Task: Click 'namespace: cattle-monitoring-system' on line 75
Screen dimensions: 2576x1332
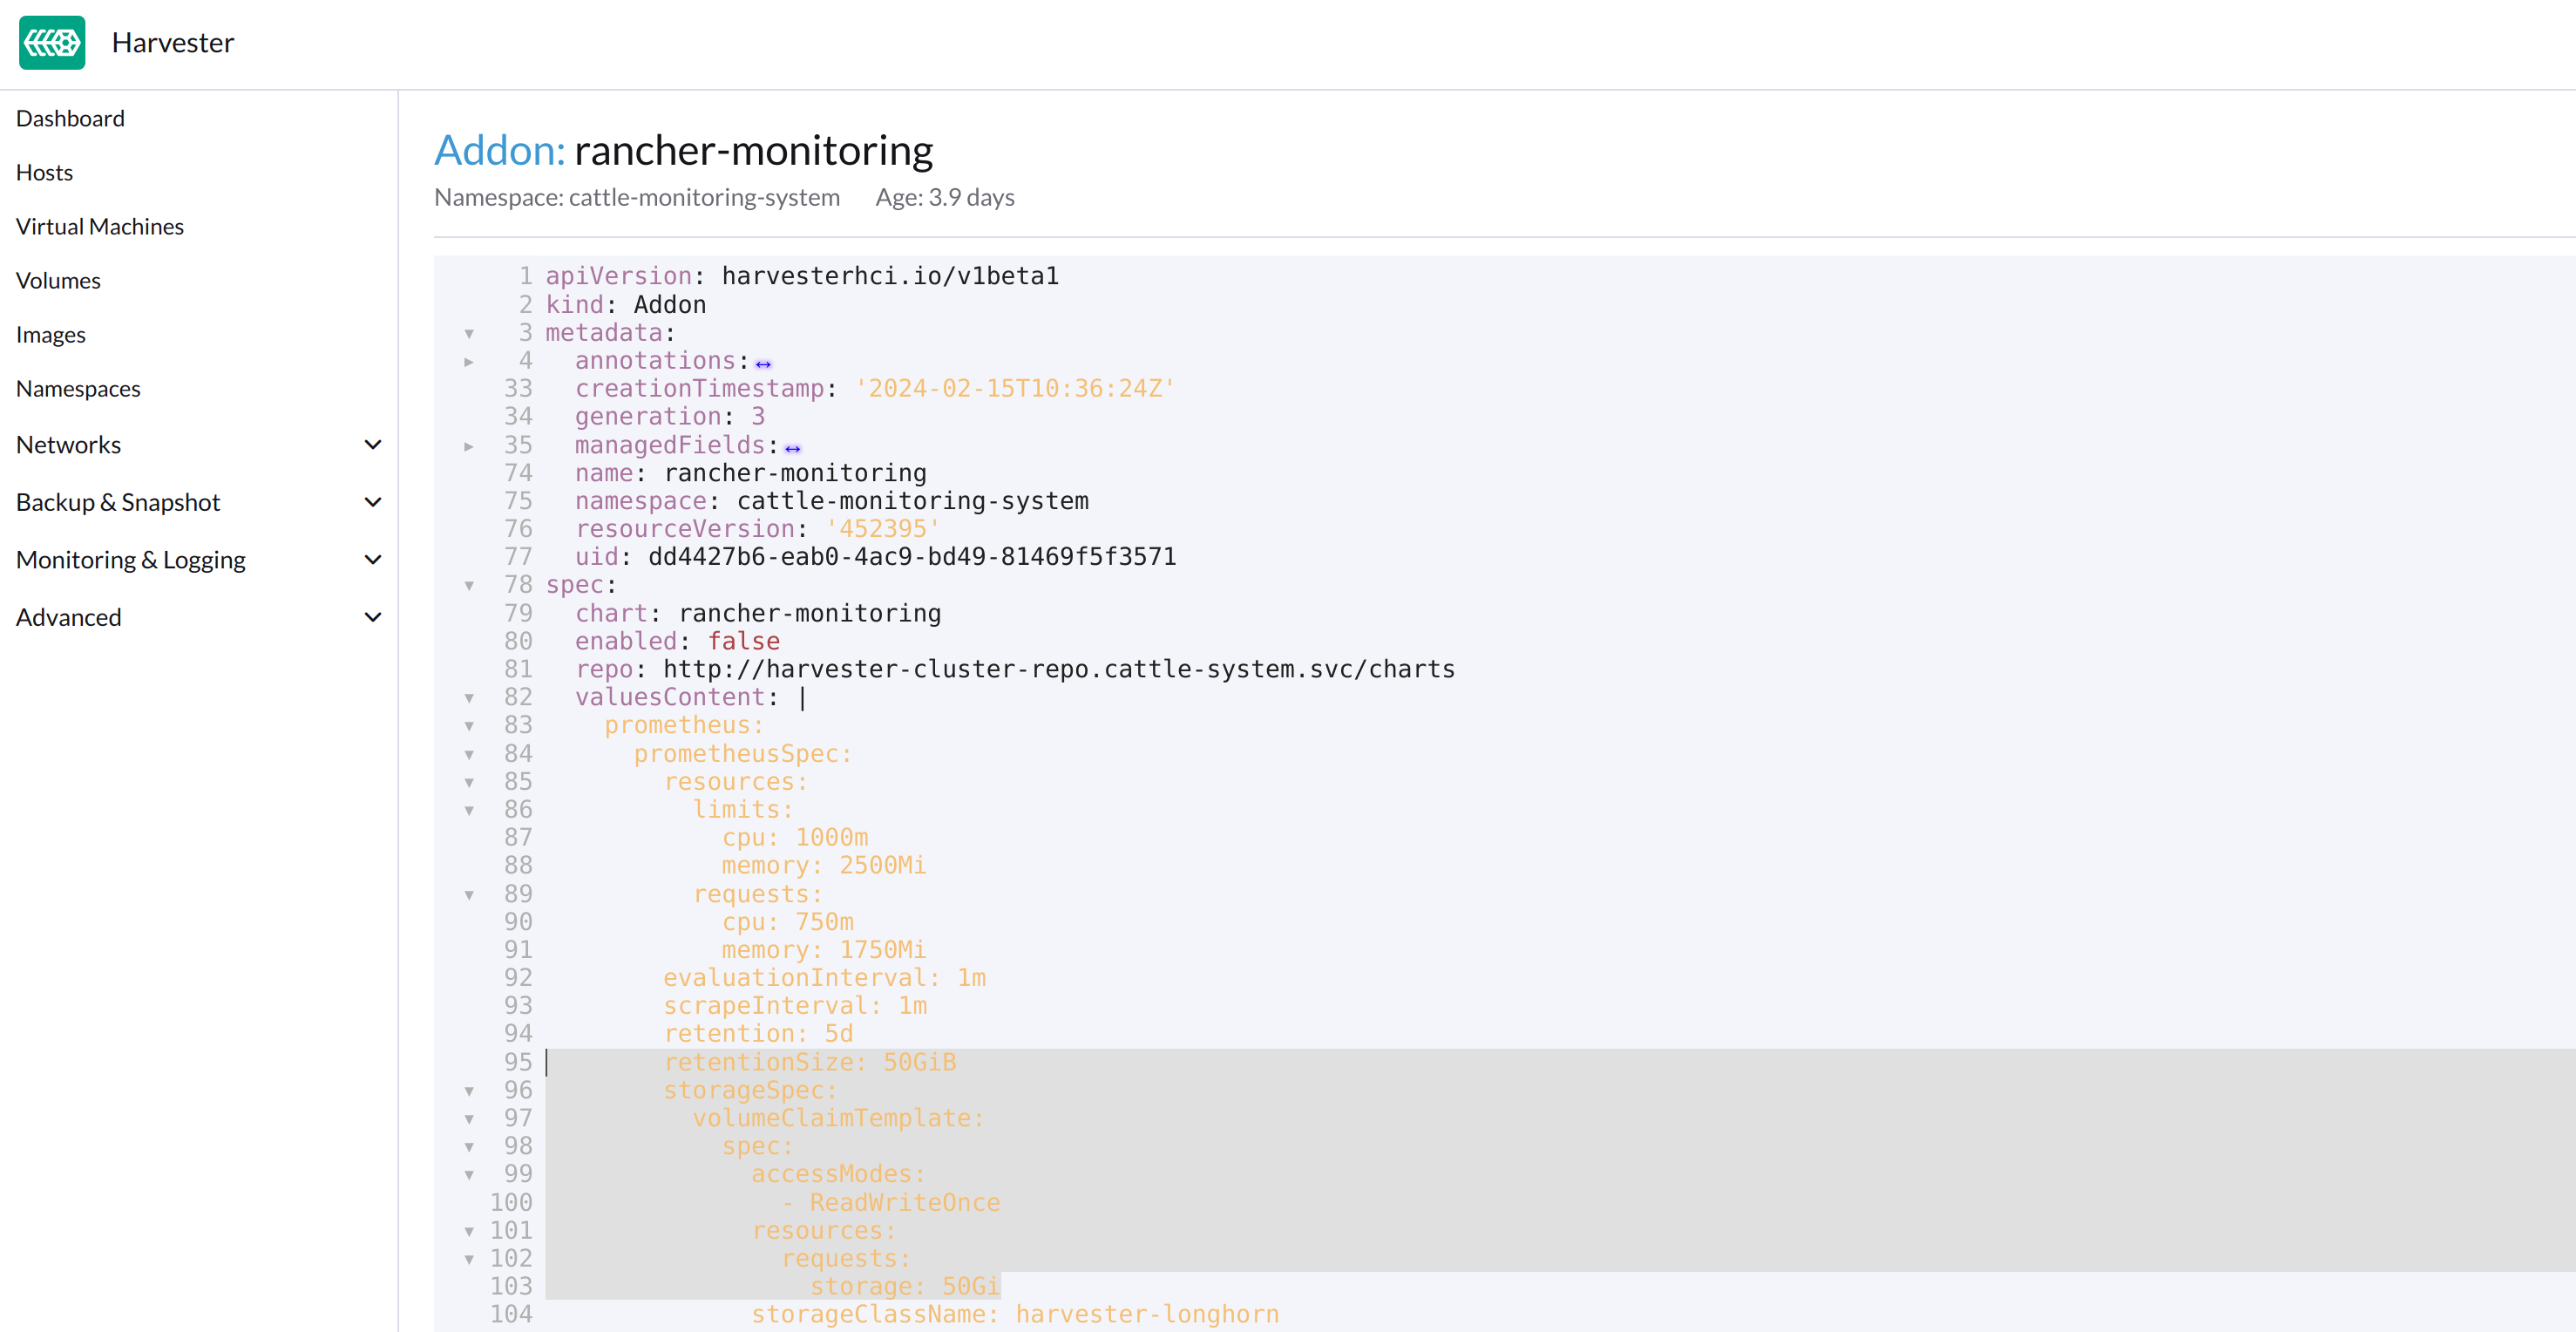Action: pyautogui.click(x=832, y=501)
